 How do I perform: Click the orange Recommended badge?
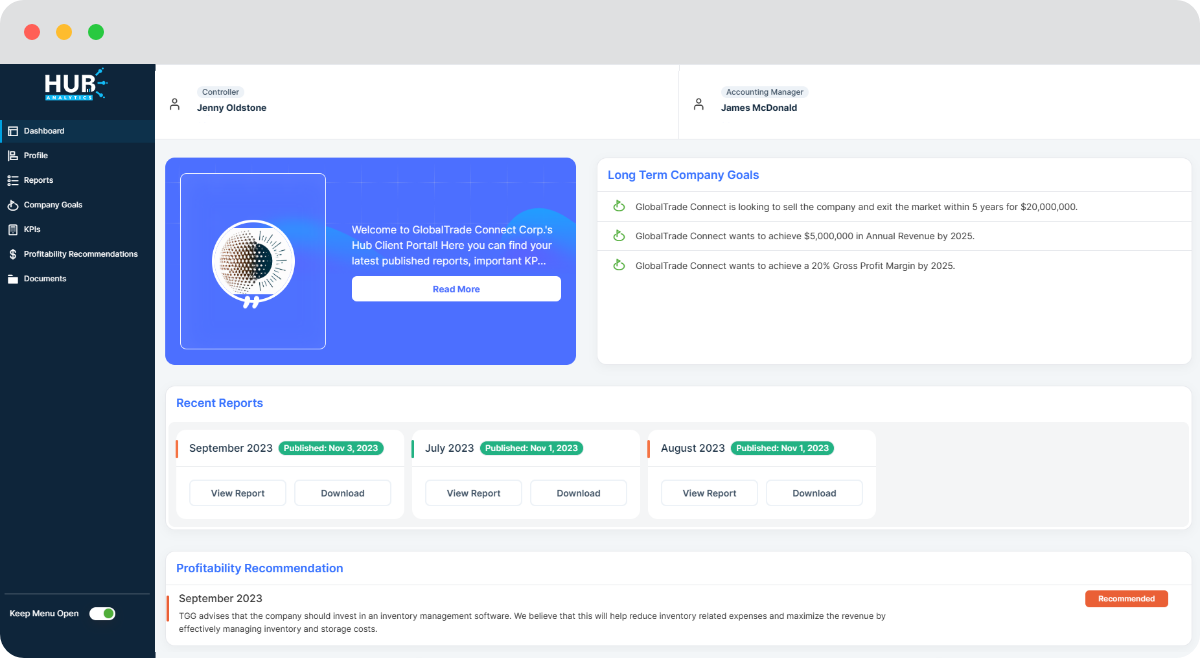pos(1126,599)
